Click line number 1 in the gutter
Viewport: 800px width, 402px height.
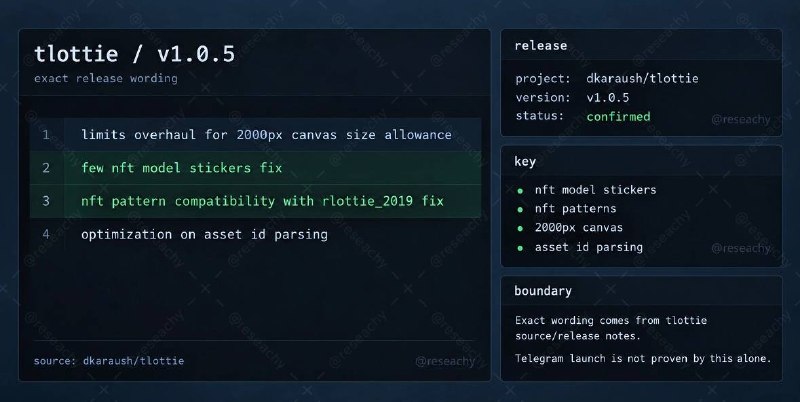click(x=46, y=135)
